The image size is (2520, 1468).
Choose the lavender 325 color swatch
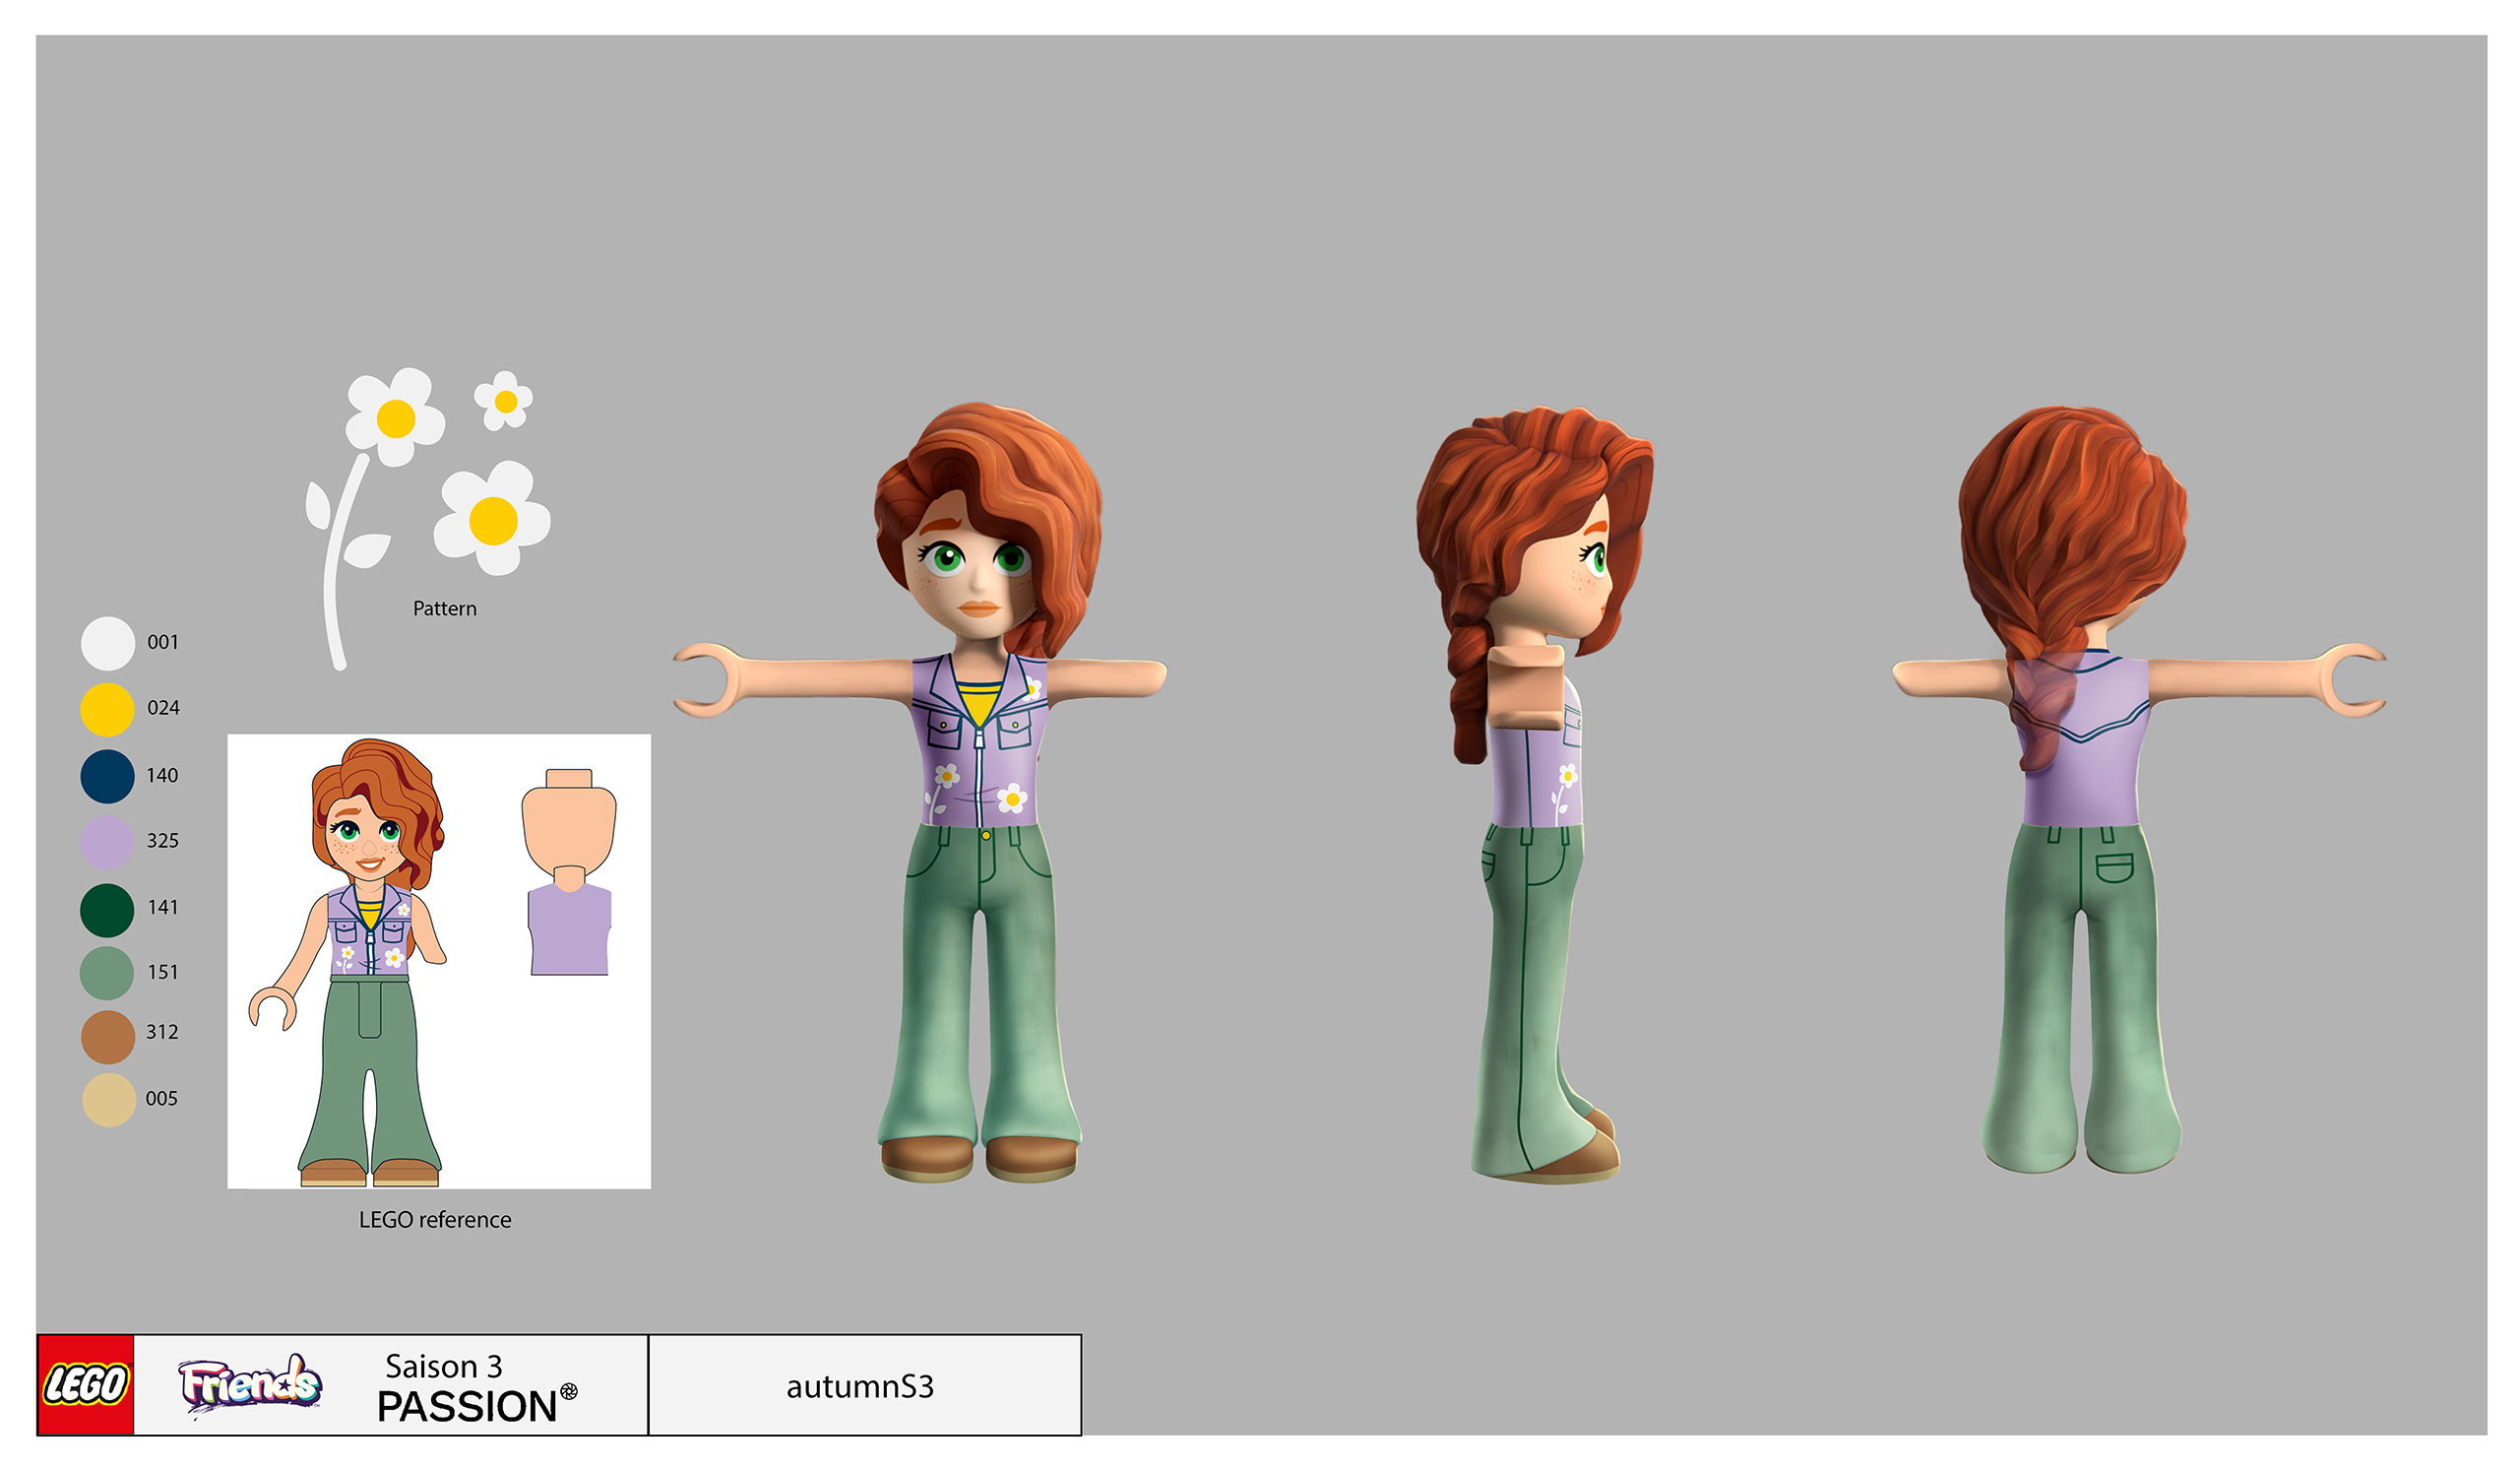click(107, 842)
